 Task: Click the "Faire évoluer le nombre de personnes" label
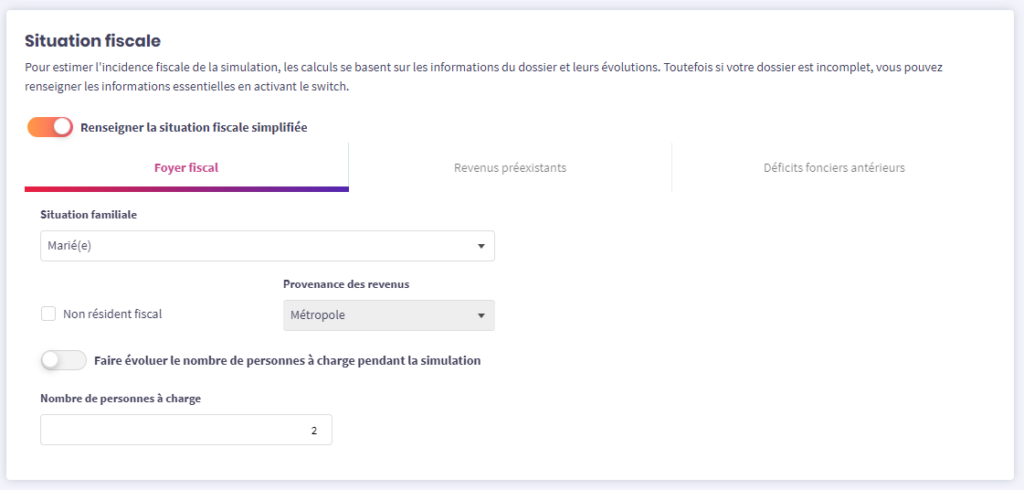(x=287, y=360)
